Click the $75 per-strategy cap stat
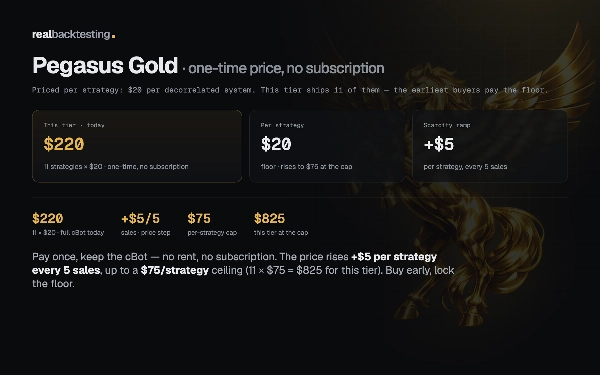This screenshot has width=600, height=375. click(212, 224)
